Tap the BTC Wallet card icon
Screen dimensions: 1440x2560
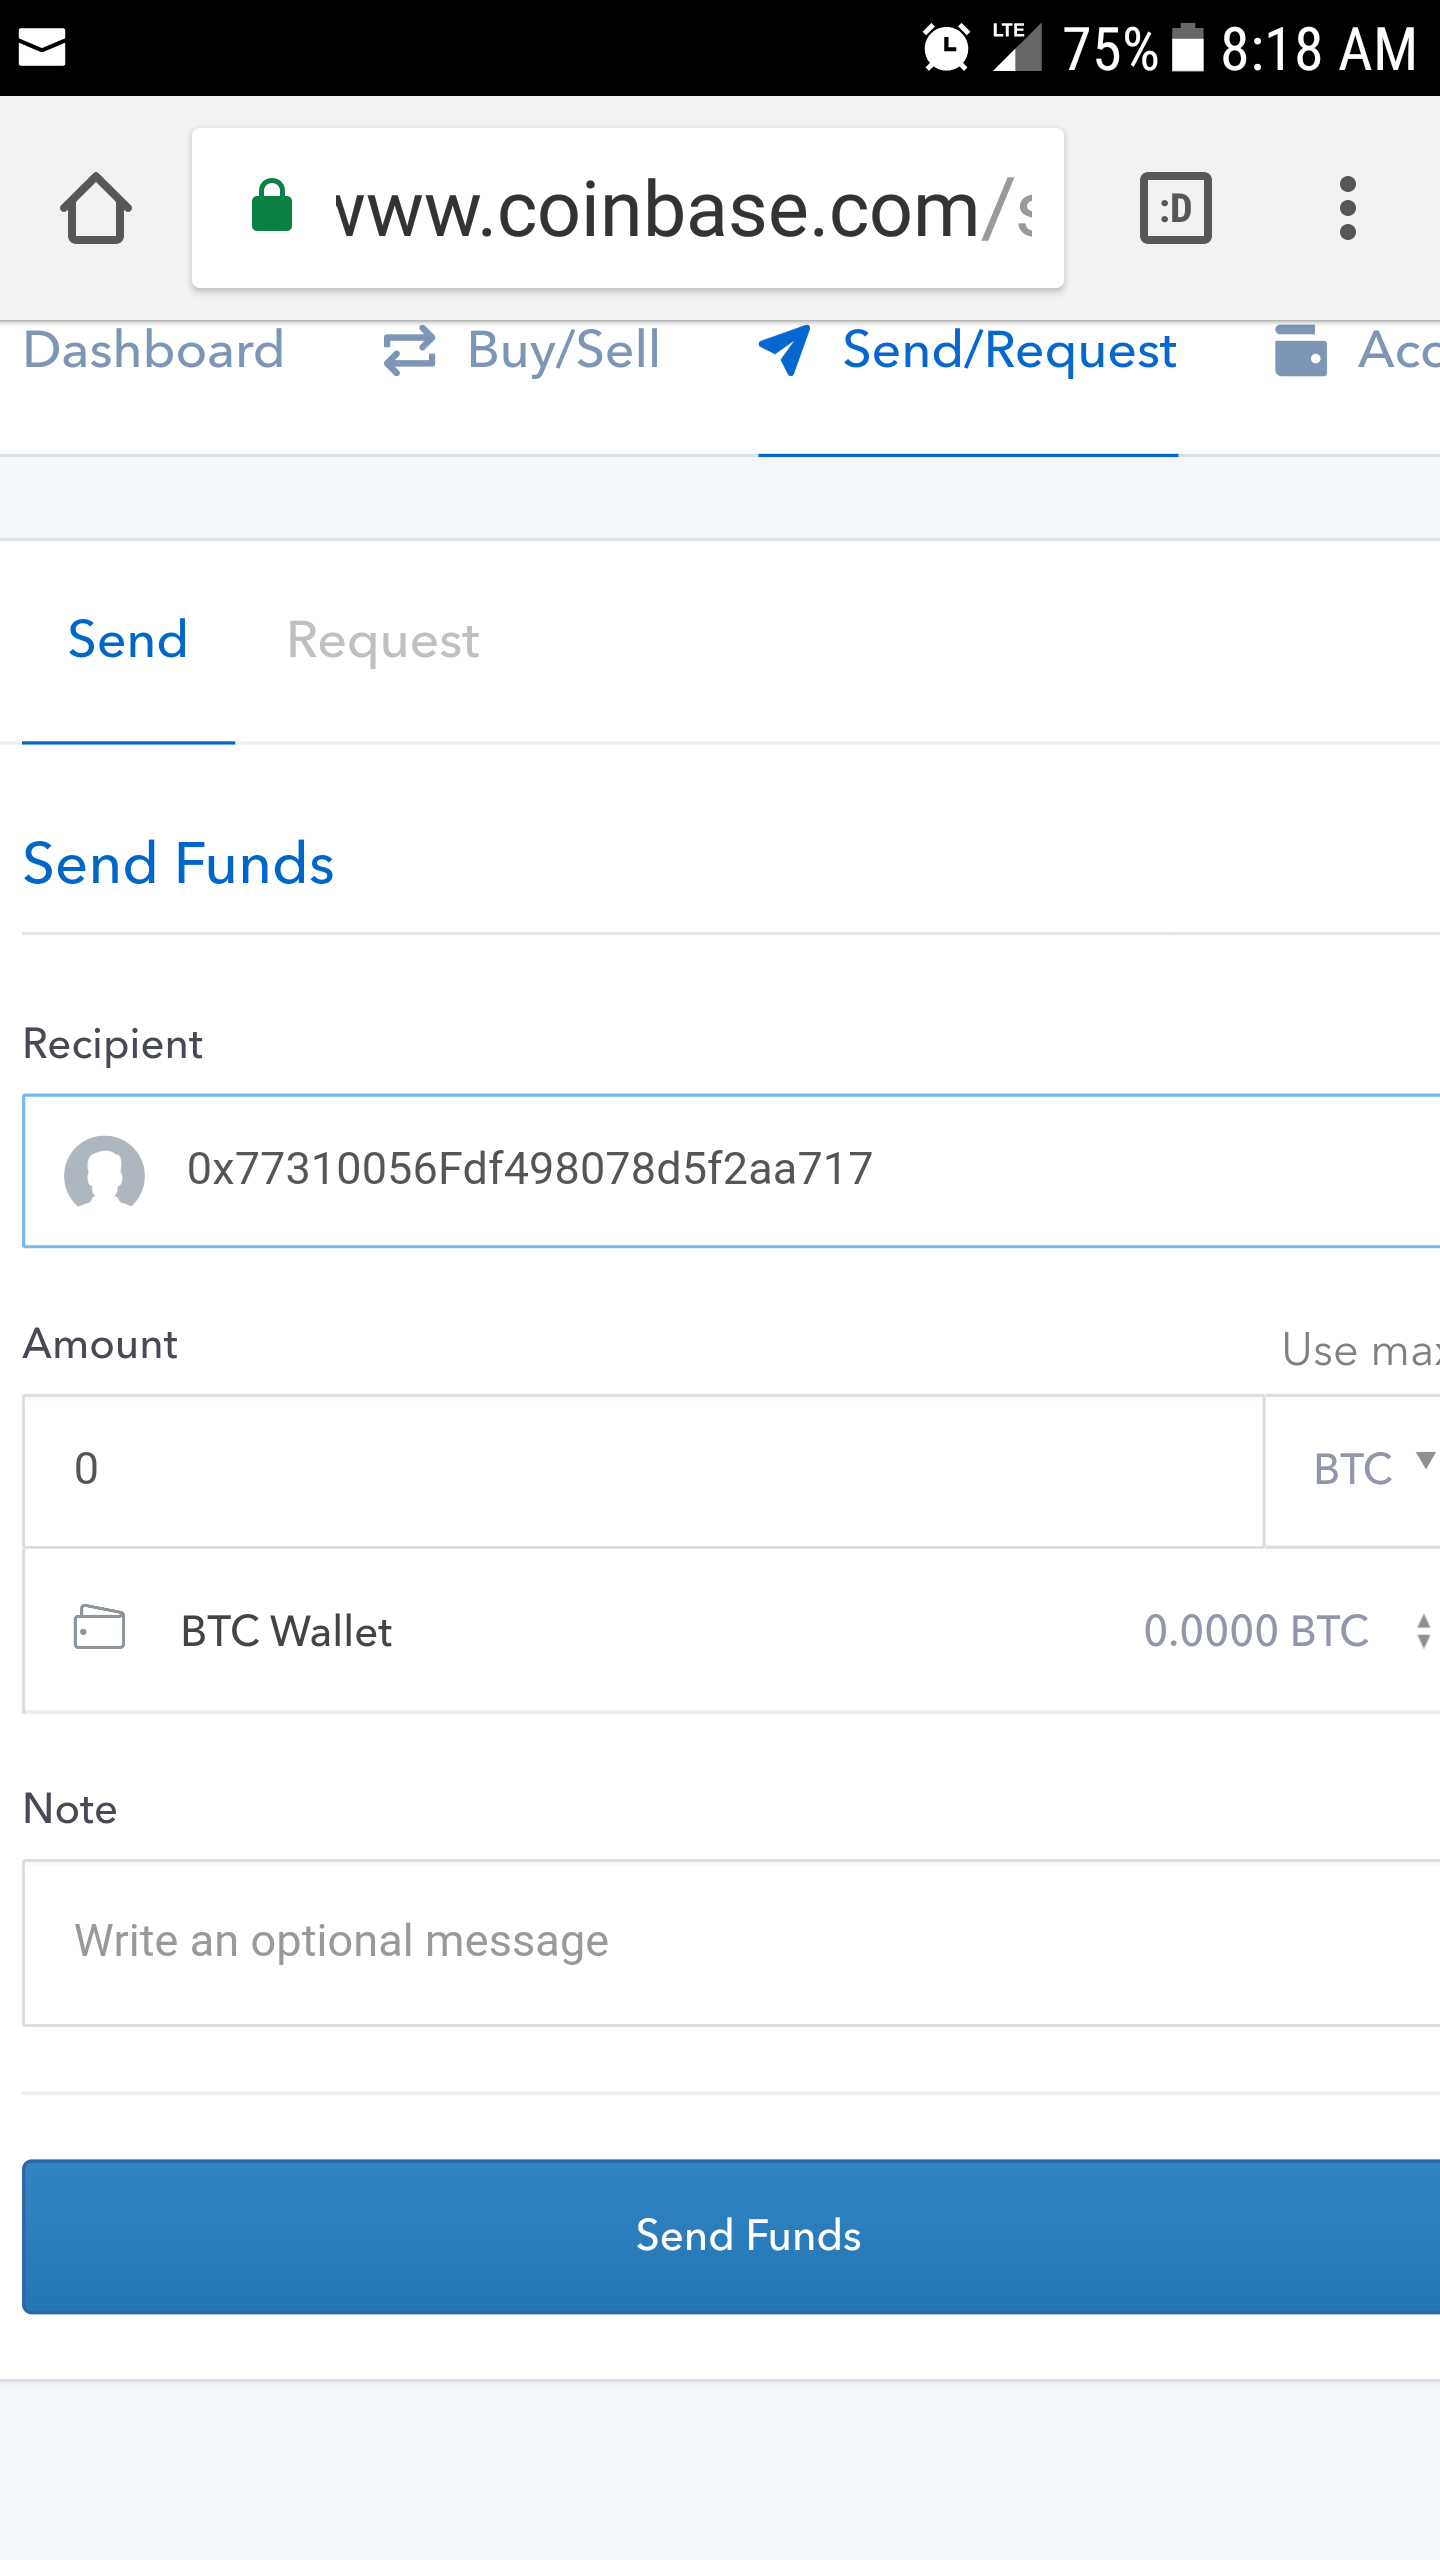[99, 1627]
